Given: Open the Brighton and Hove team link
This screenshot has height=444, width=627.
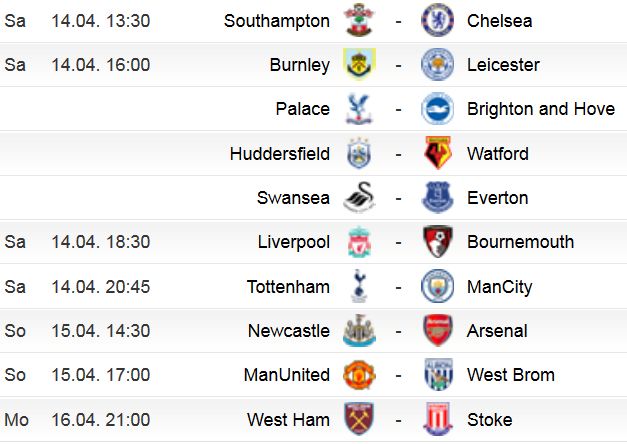Looking at the screenshot, I should [541, 109].
